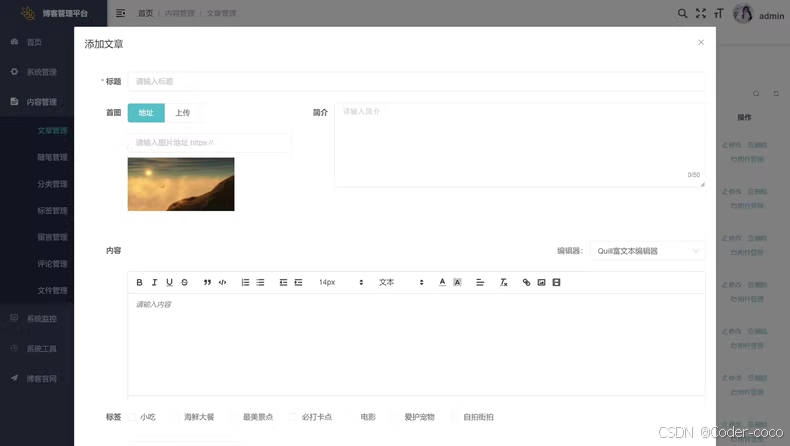The width and height of the screenshot is (790, 446).
Task: Focus the 简介 summary textarea
Action: (x=520, y=145)
